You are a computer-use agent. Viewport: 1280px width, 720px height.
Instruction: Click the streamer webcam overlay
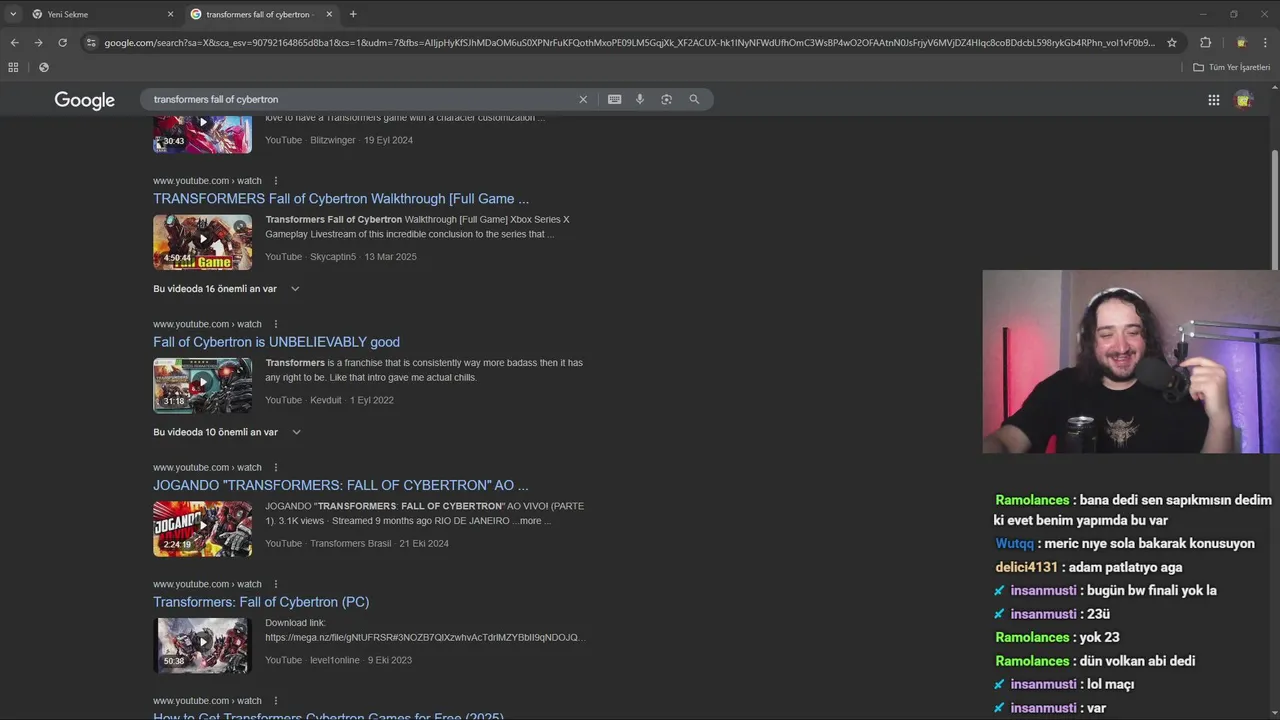tap(1131, 362)
